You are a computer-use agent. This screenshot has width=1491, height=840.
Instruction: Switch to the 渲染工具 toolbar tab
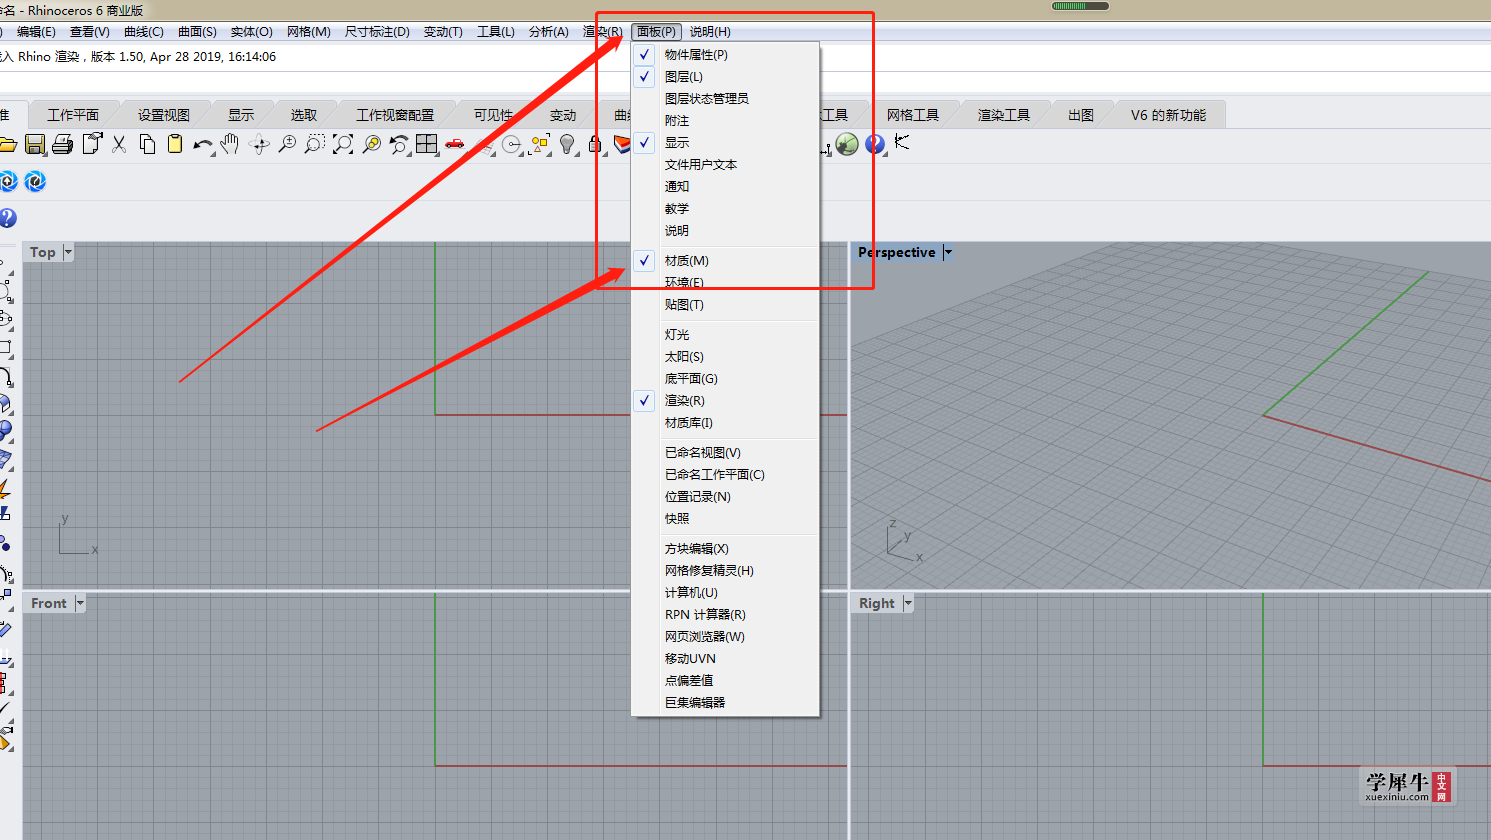1004,115
